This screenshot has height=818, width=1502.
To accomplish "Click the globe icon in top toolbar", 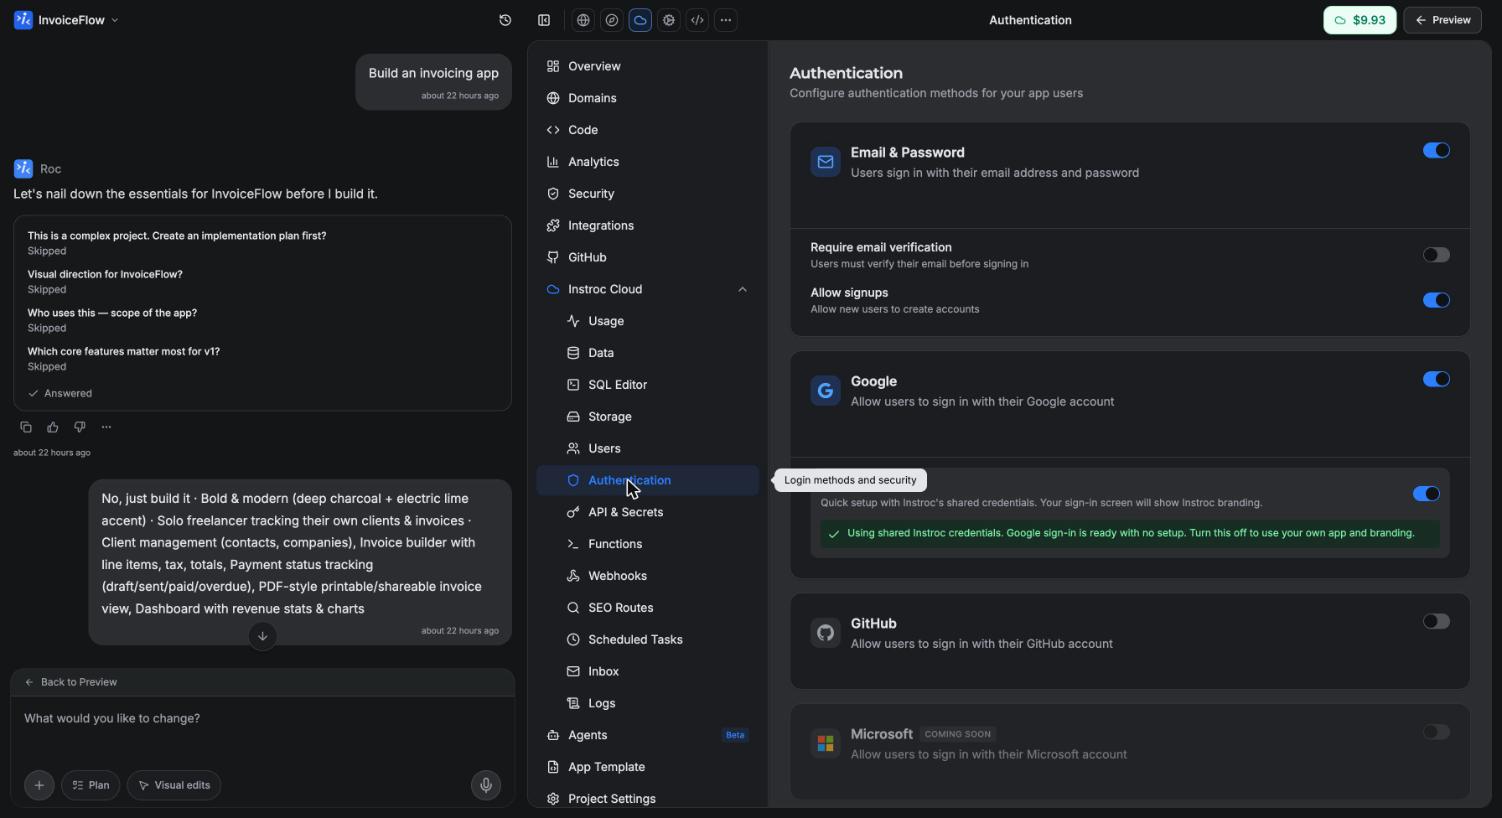I will [x=583, y=20].
